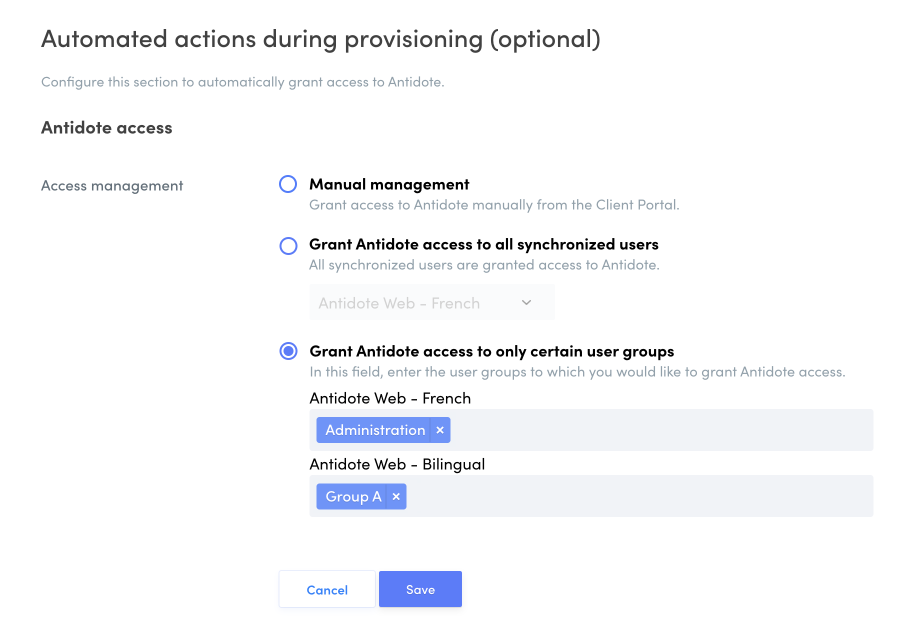Viewport: 909px width, 624px height.
Task: Save the provisioning settings
Action: 420,589
